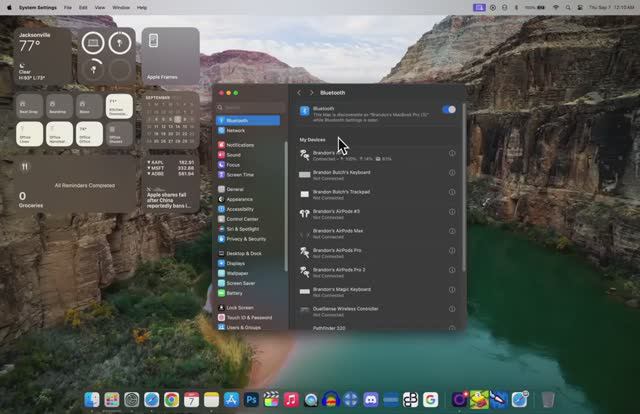Open the Edit menu
Viewport: 640px width, 414px height.
tap(83, 7)
